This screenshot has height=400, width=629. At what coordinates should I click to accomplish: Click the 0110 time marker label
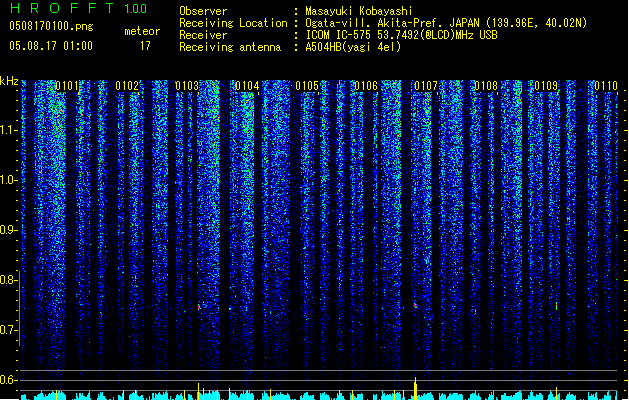[606, 86]
